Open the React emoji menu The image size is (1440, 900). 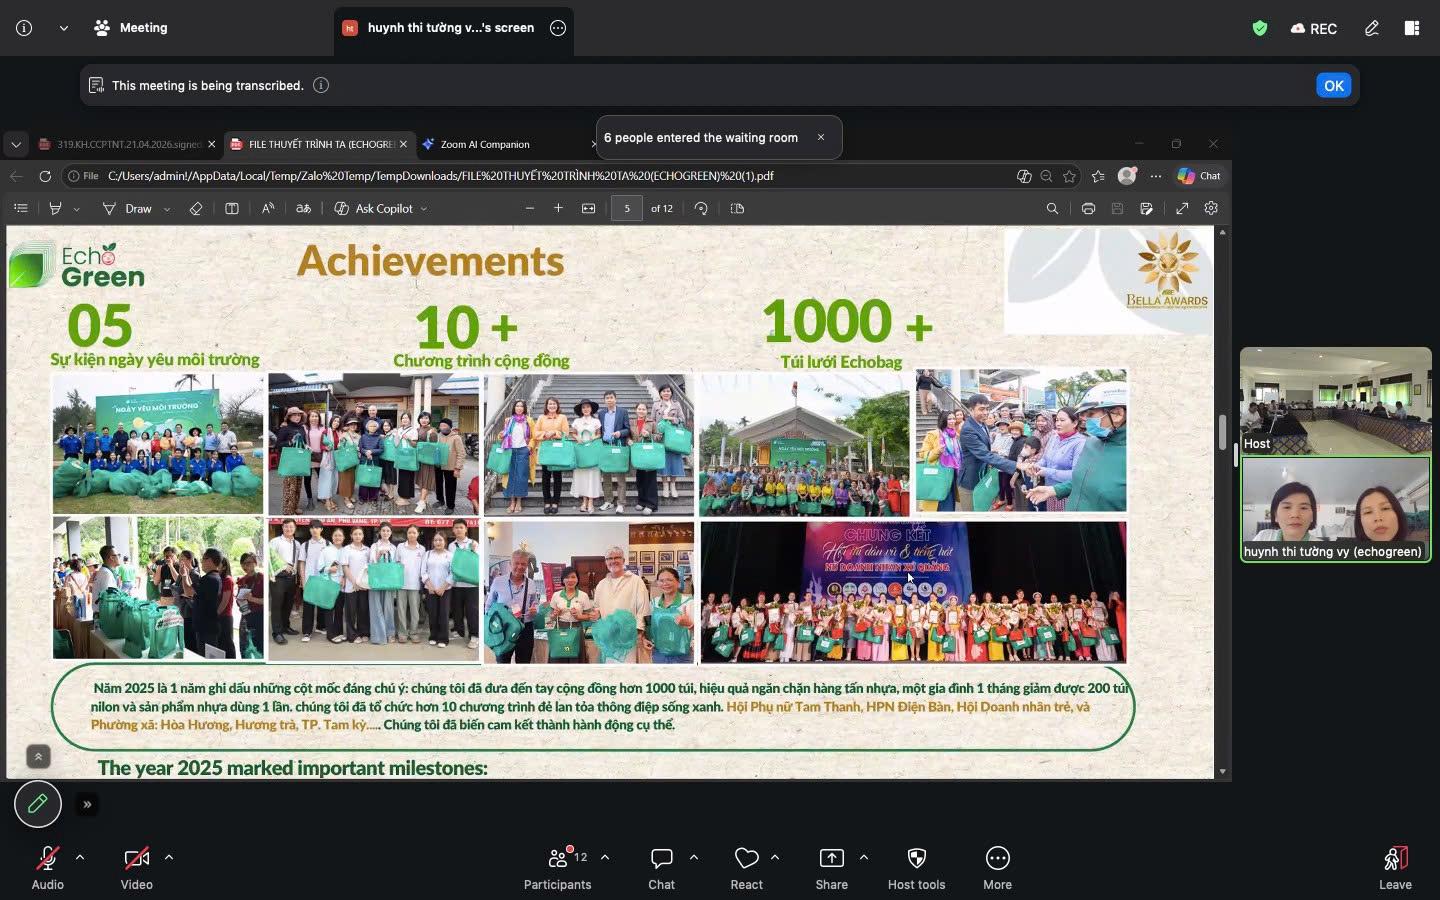point(746,859)
